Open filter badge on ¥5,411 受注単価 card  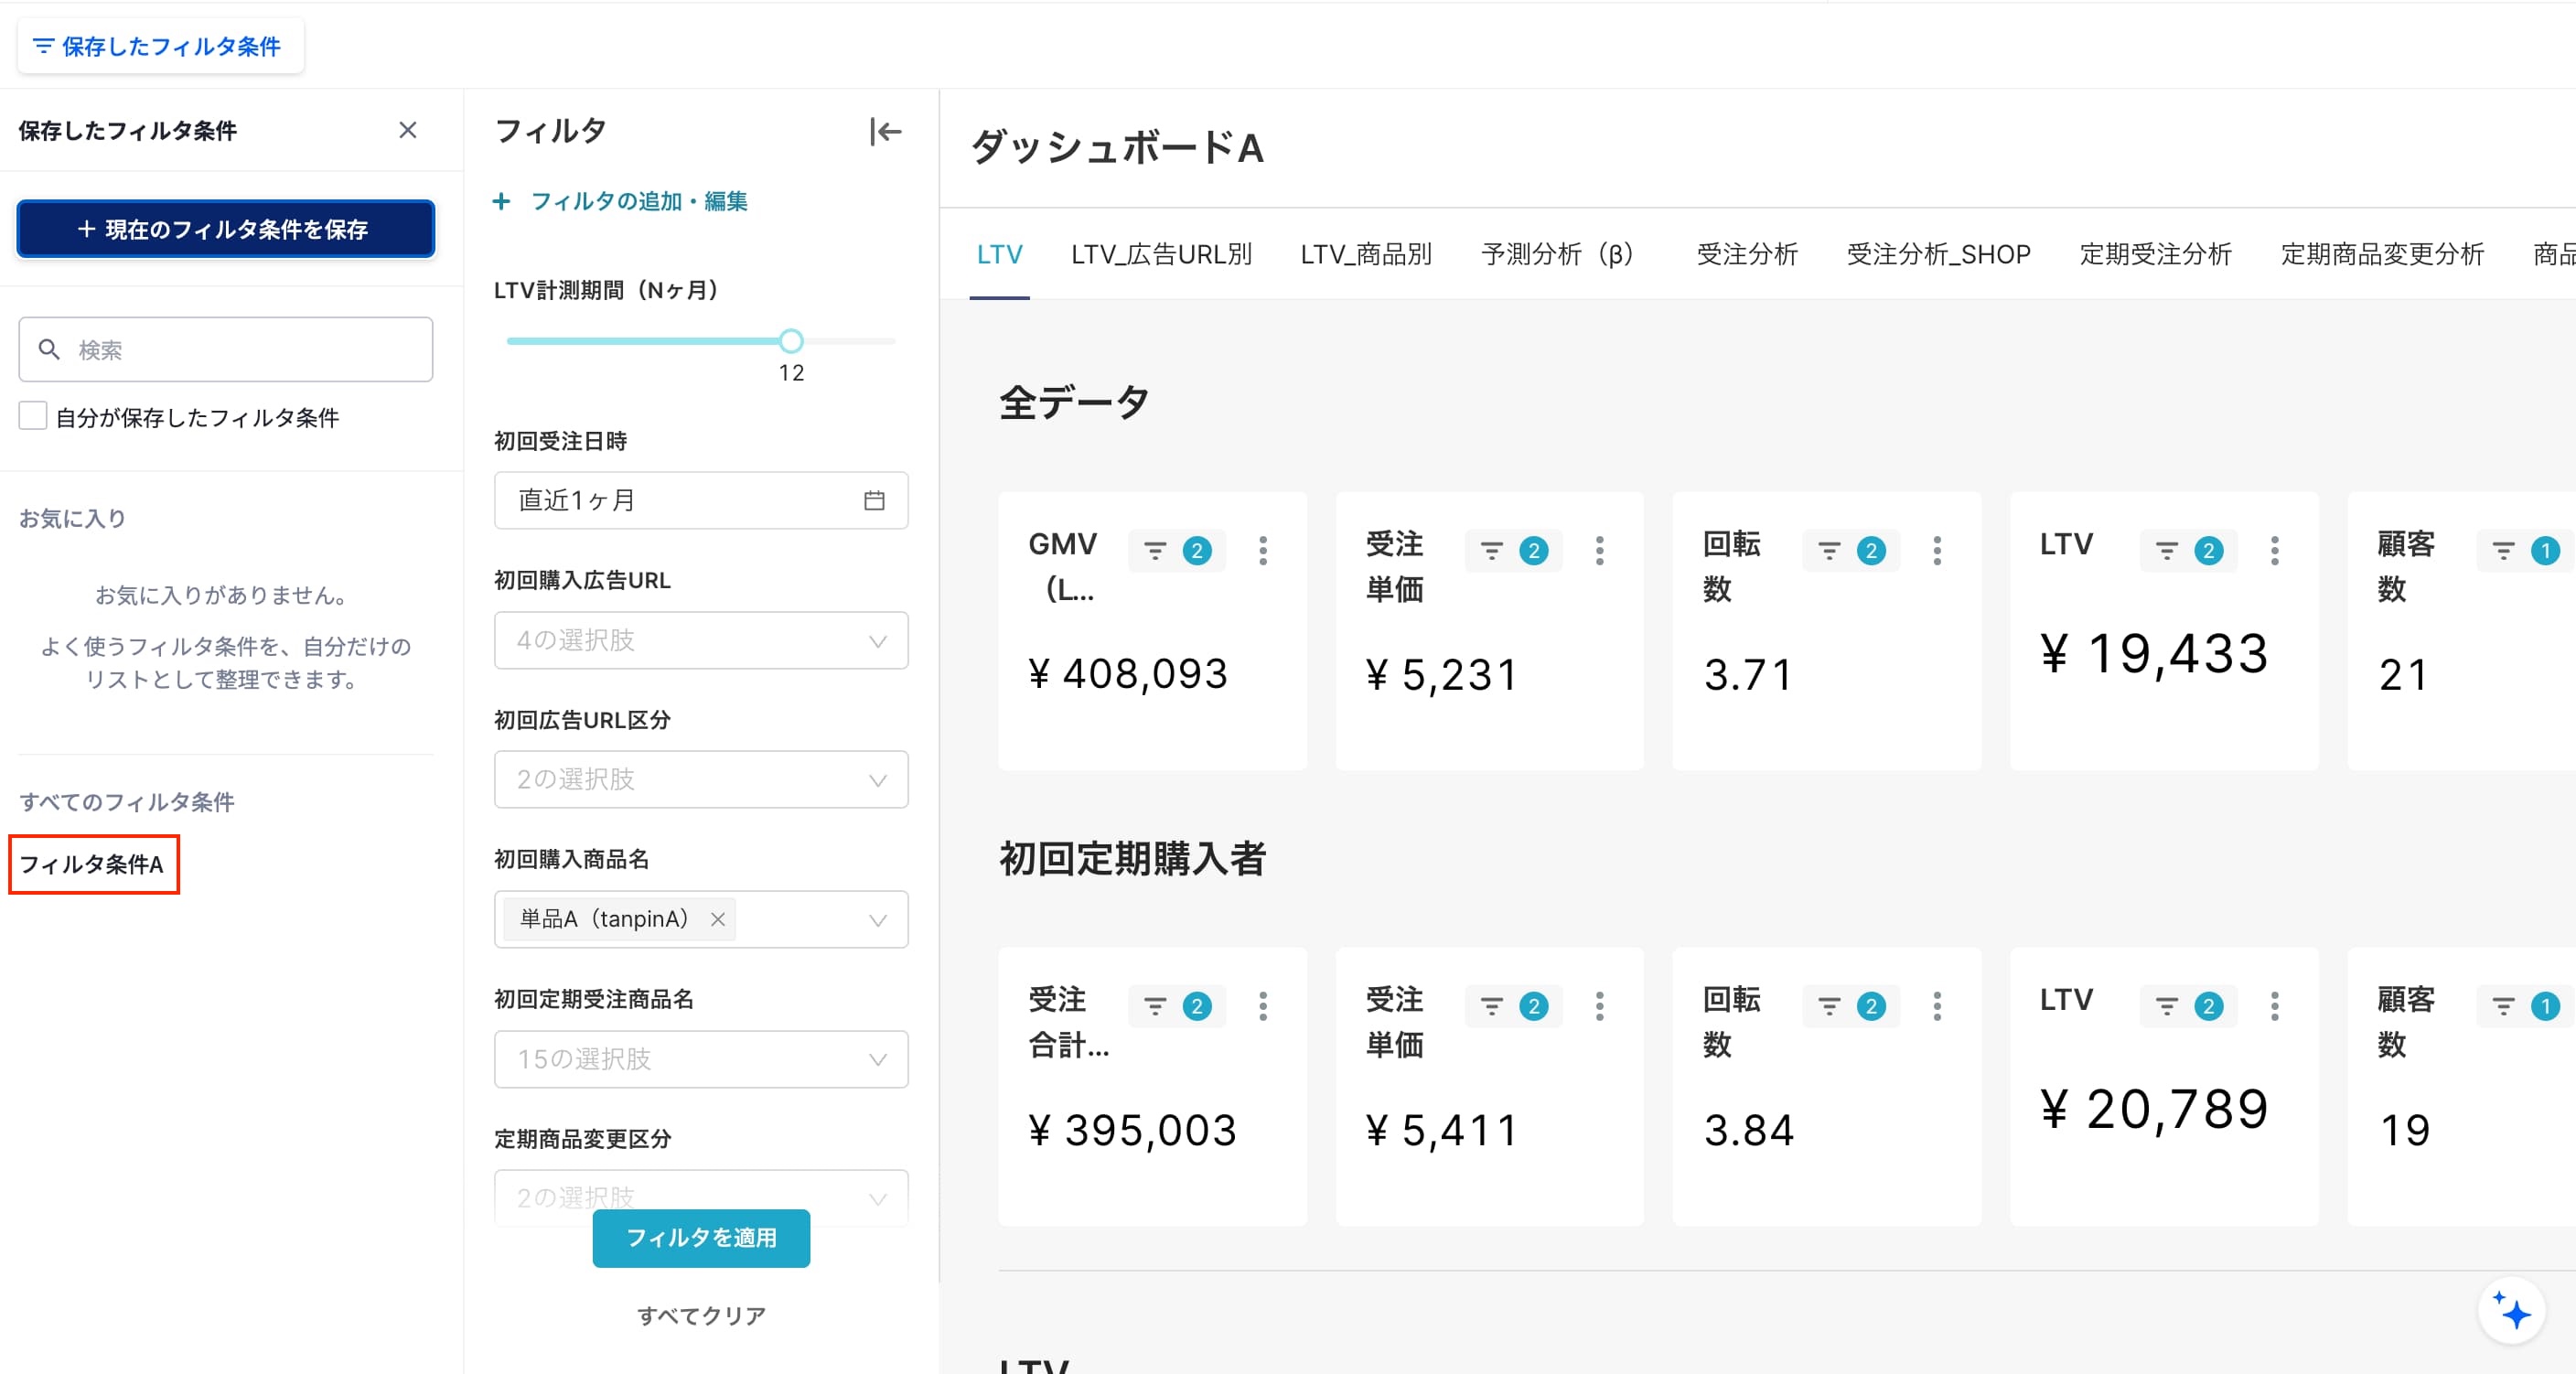(x=1513, y=1006)
